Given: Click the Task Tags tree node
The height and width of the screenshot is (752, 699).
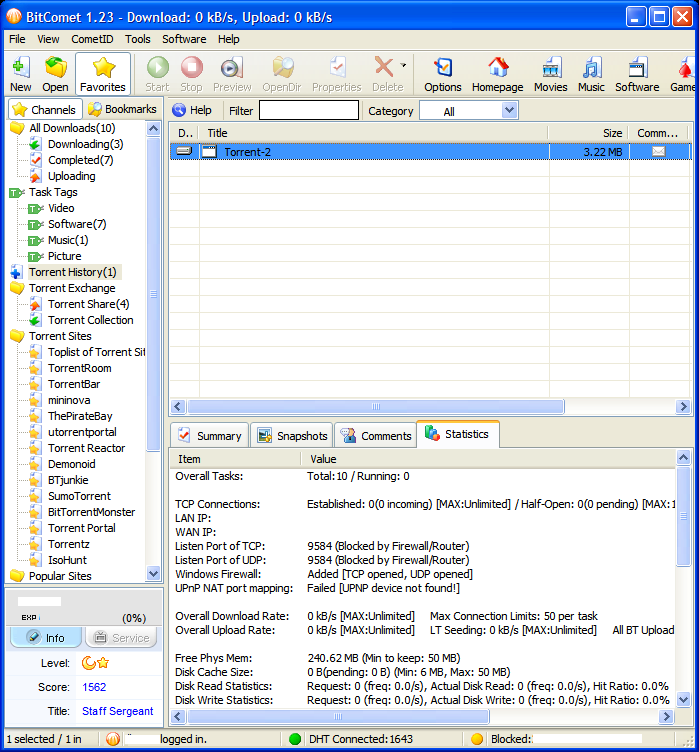Looking at the screenshot, I should 53,192.
